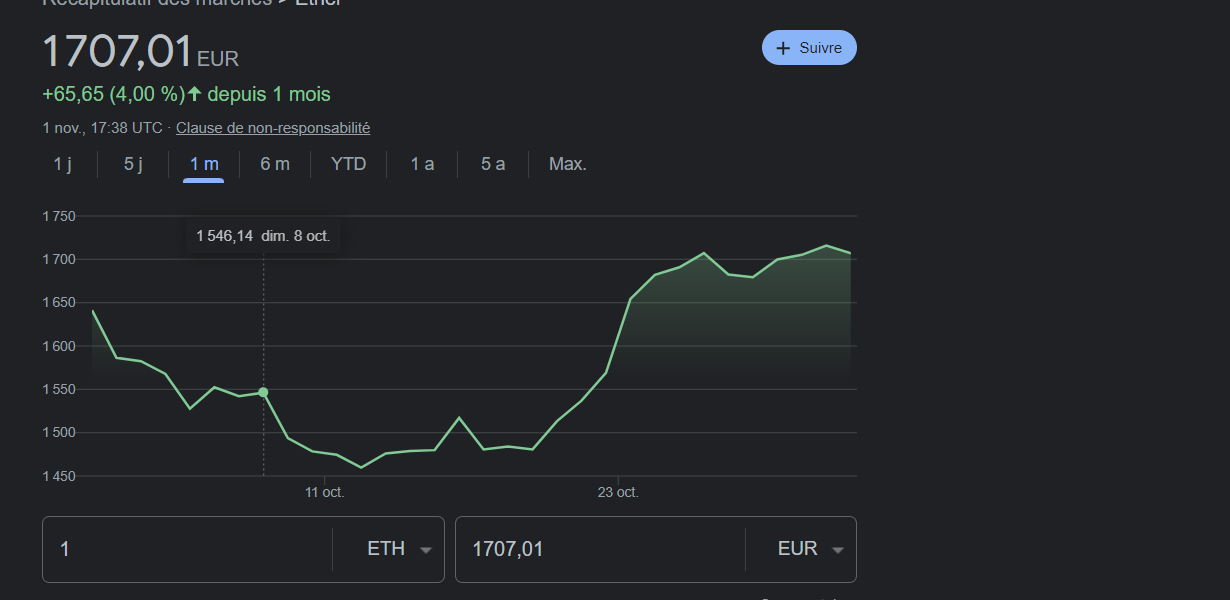The image size is (1230, 600).
Task: Select the Max. range tab
Action: [567, 164]
